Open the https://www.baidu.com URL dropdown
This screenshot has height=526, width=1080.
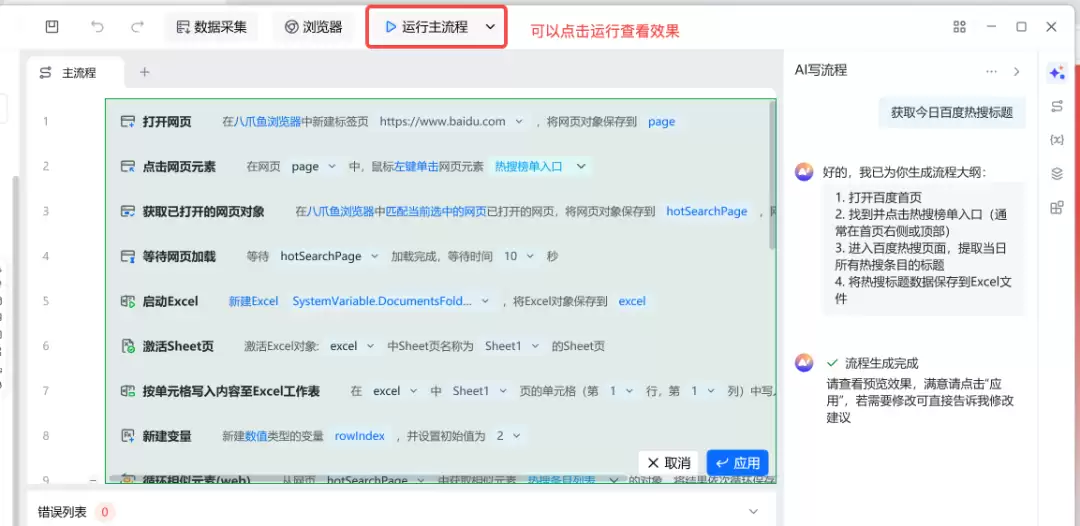tap(519, 121)
